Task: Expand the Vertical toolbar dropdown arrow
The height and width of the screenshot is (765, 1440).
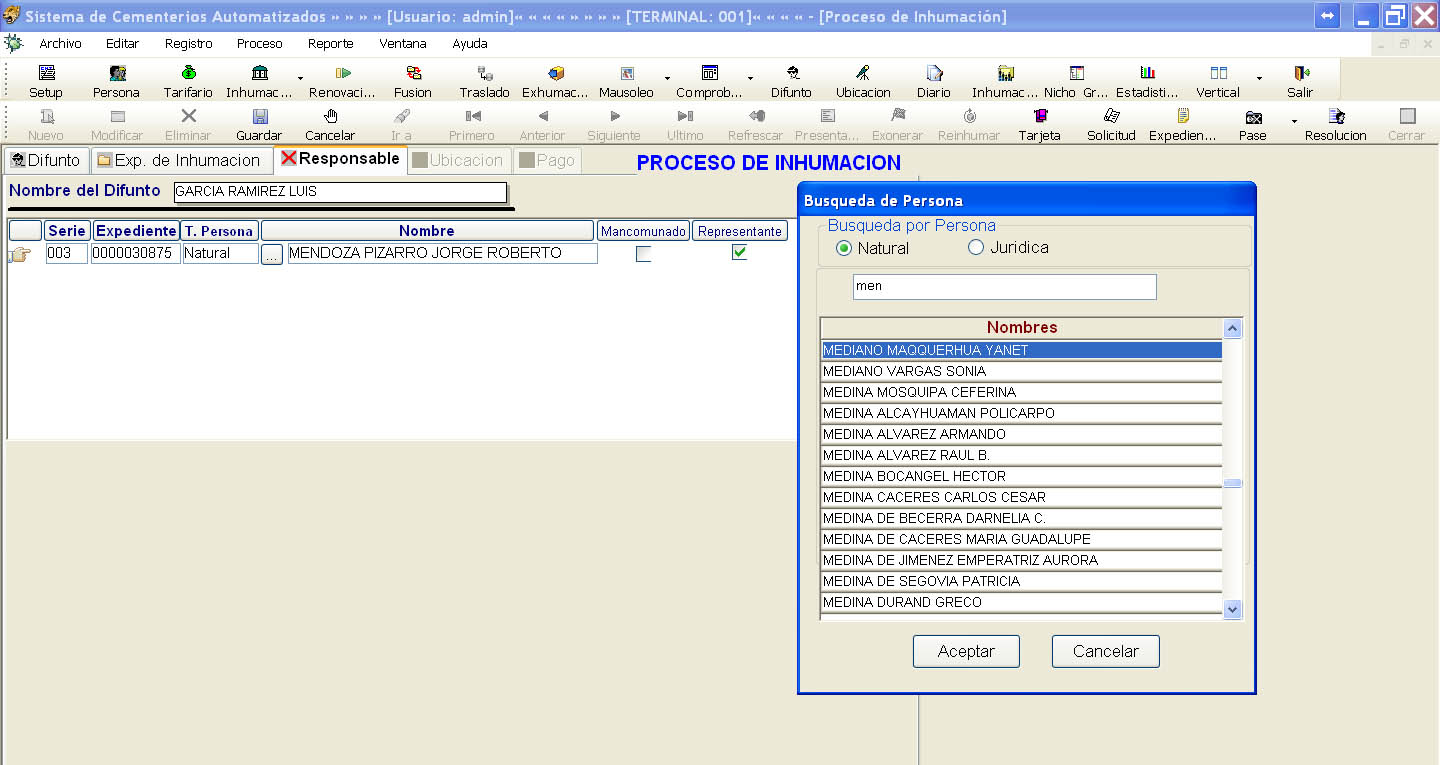Action: (x=1259, y=79)
